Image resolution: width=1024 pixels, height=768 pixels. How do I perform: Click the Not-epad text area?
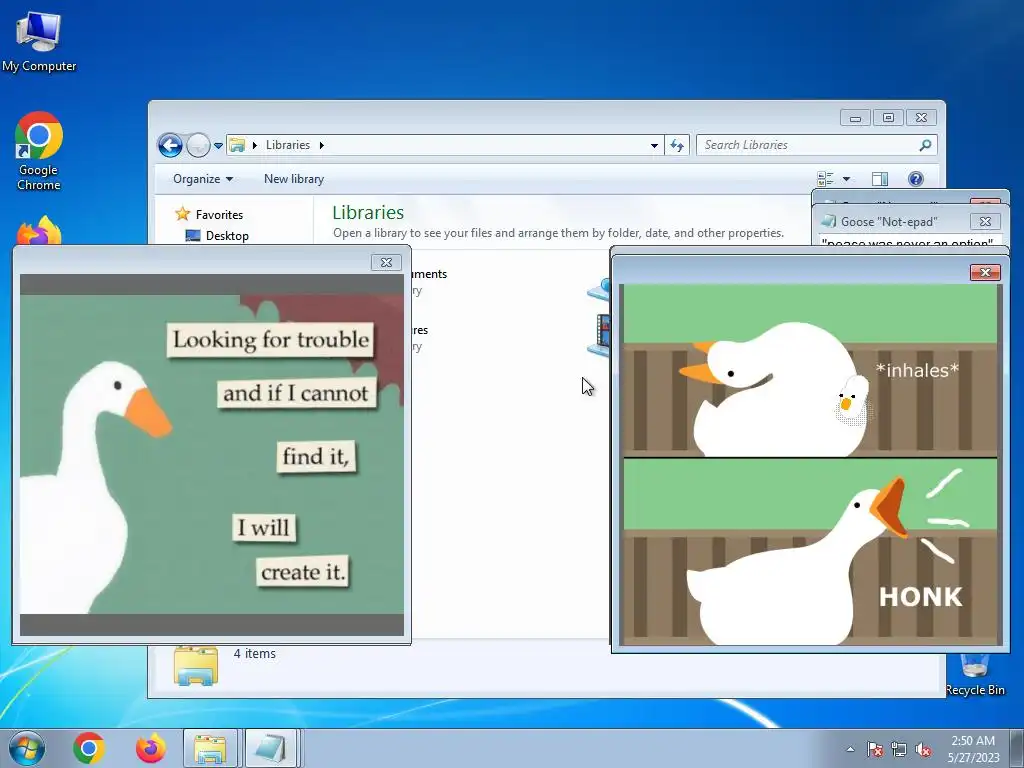(910, 241)
